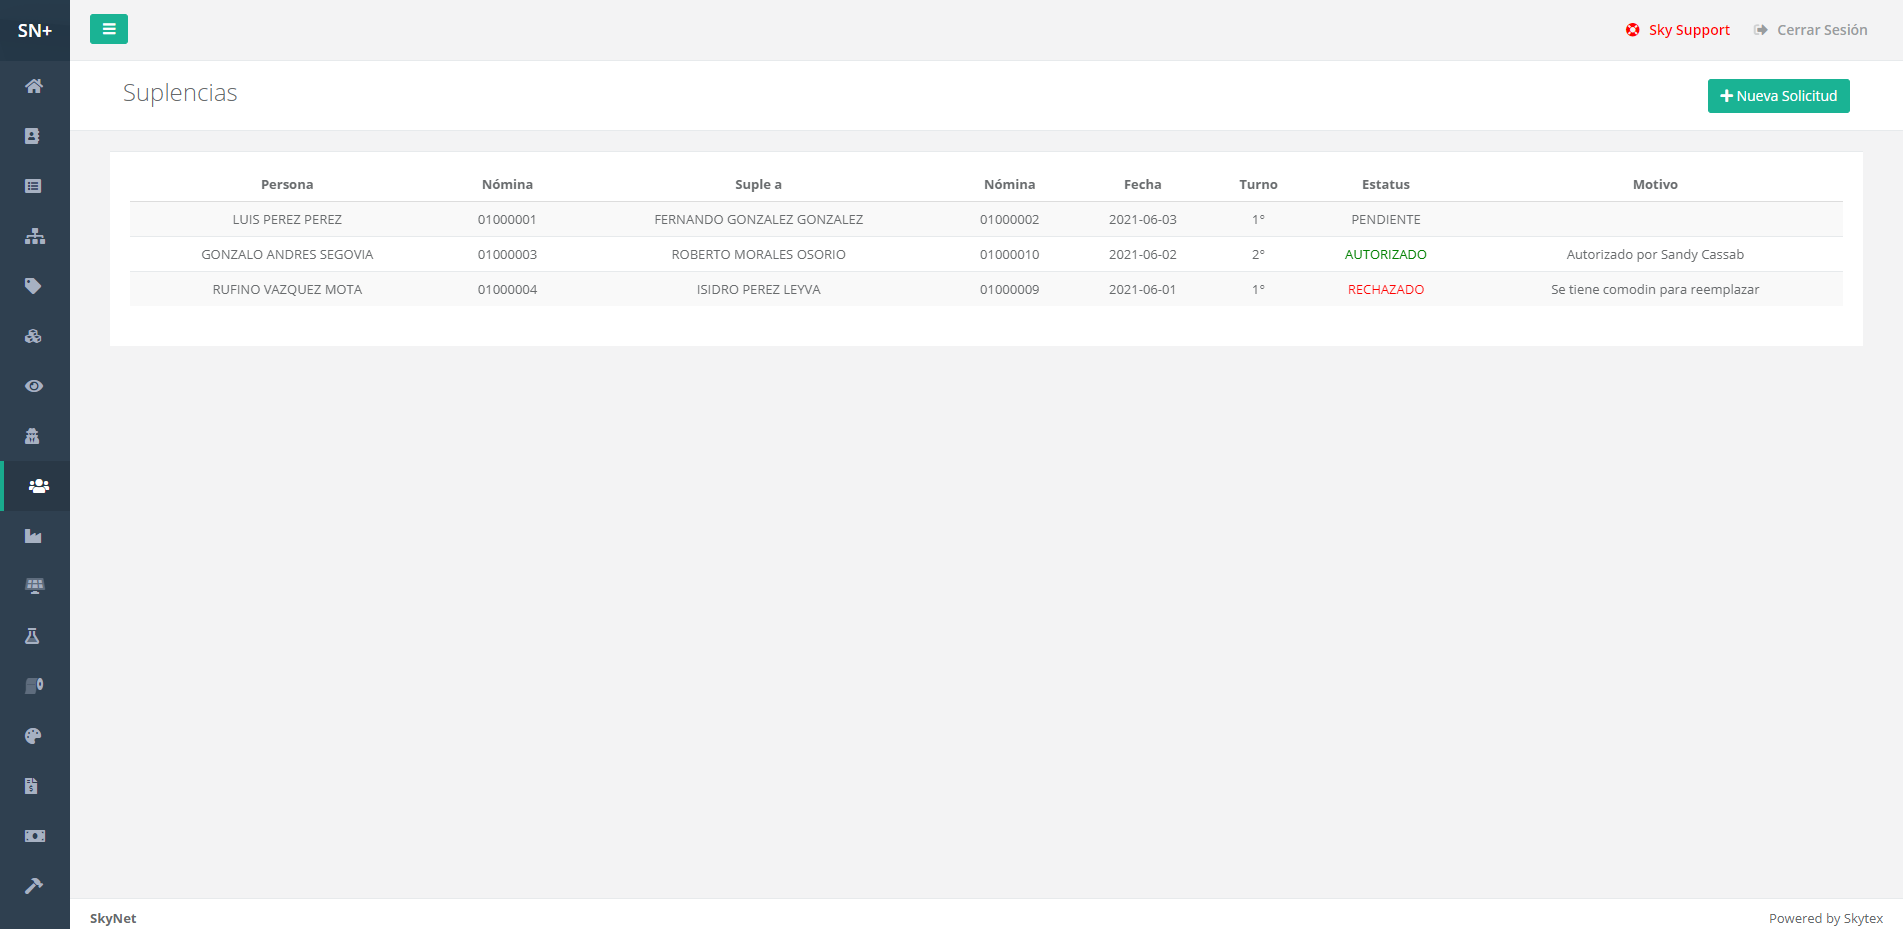The image size is (1903, 929).
Task: Select FERNANDO GONZALEZ GONZALEZ in Suple a
Action: click(758, 220)
